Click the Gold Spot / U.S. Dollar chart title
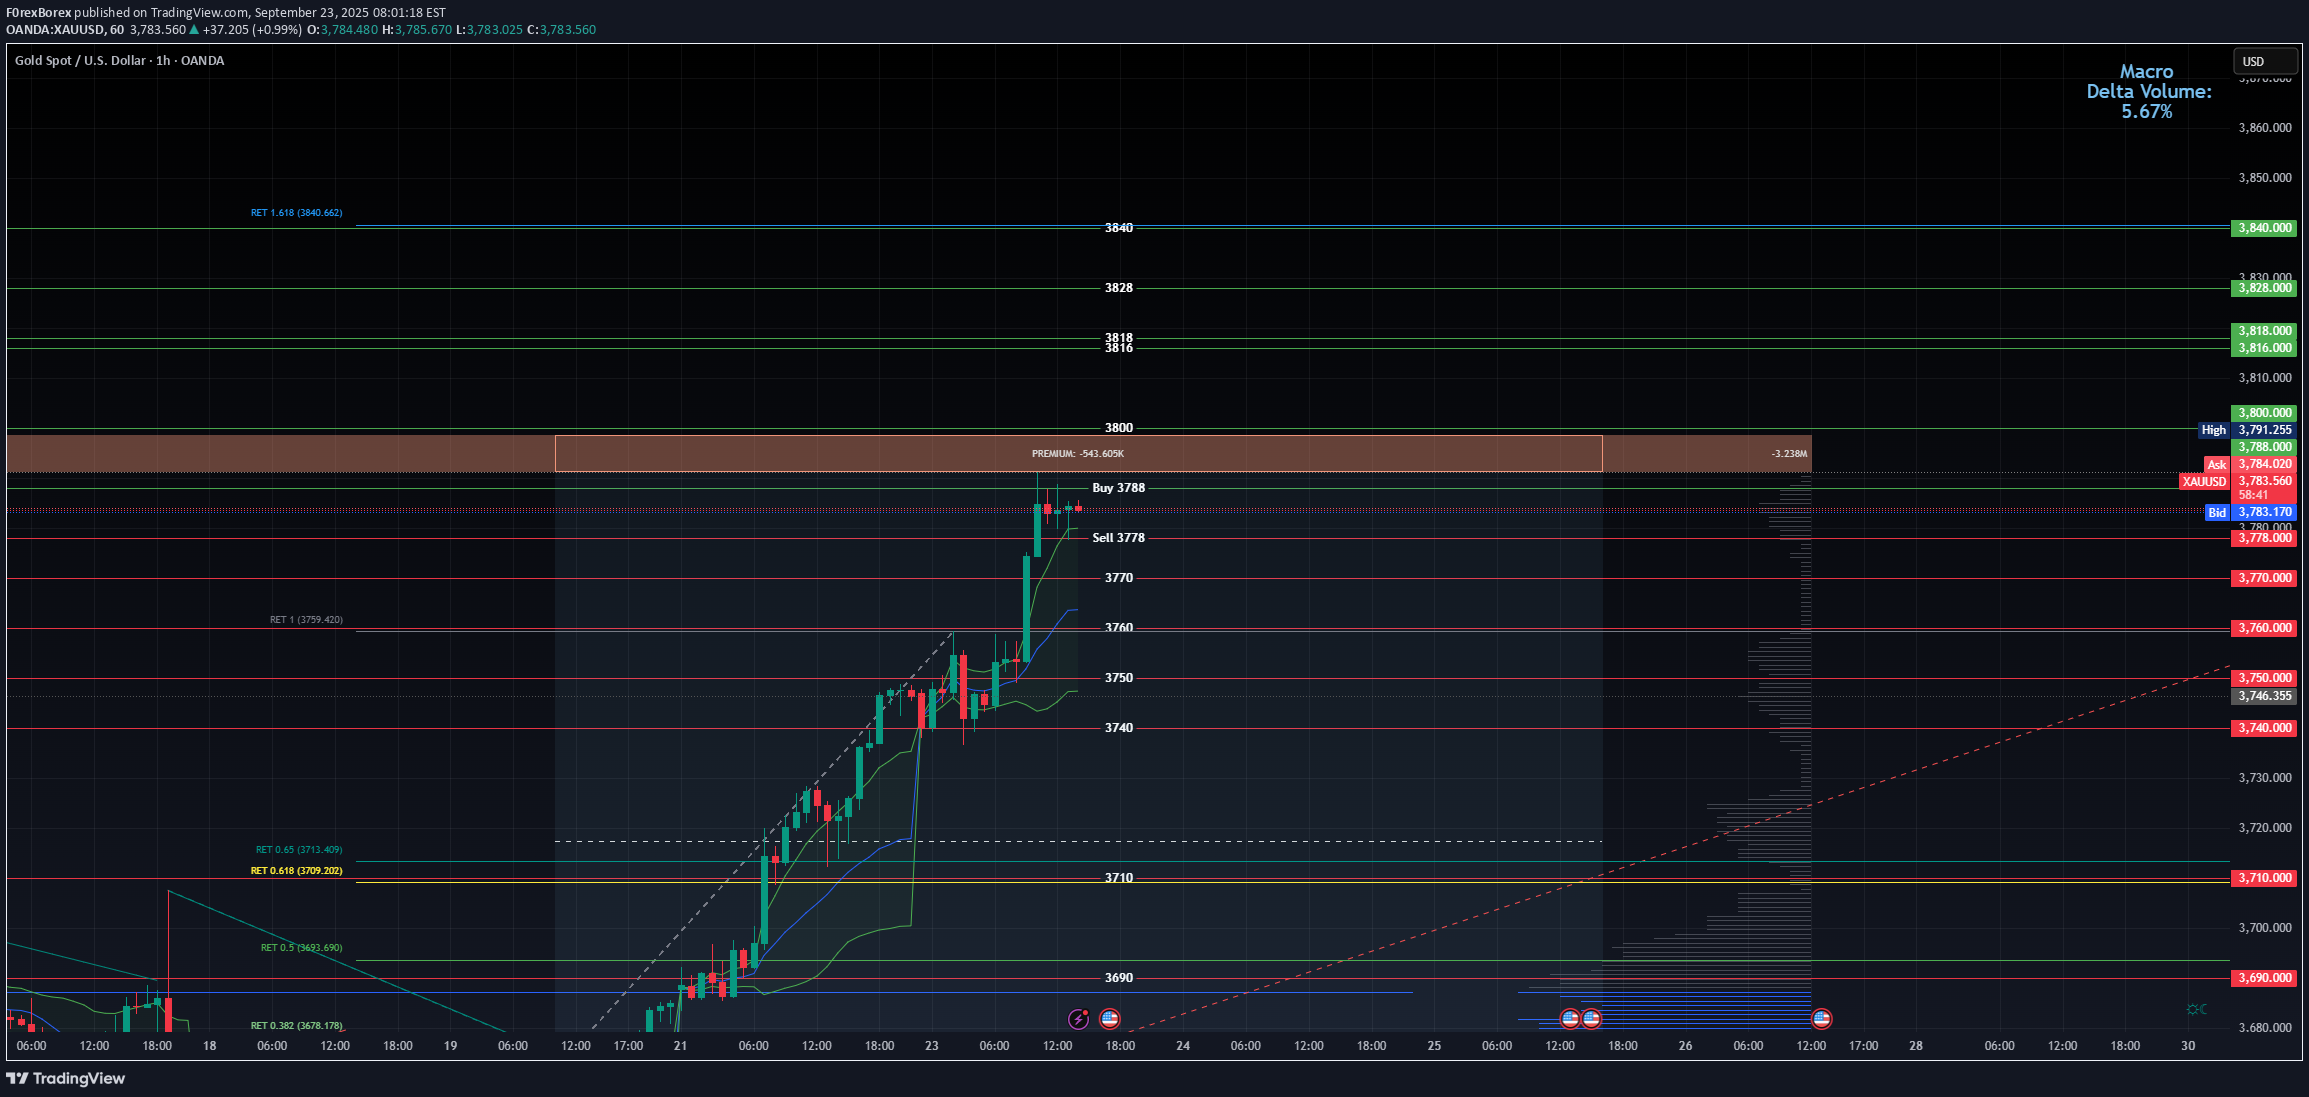The height and width of the screenshot is (1097, 2309). pos(119,61)
